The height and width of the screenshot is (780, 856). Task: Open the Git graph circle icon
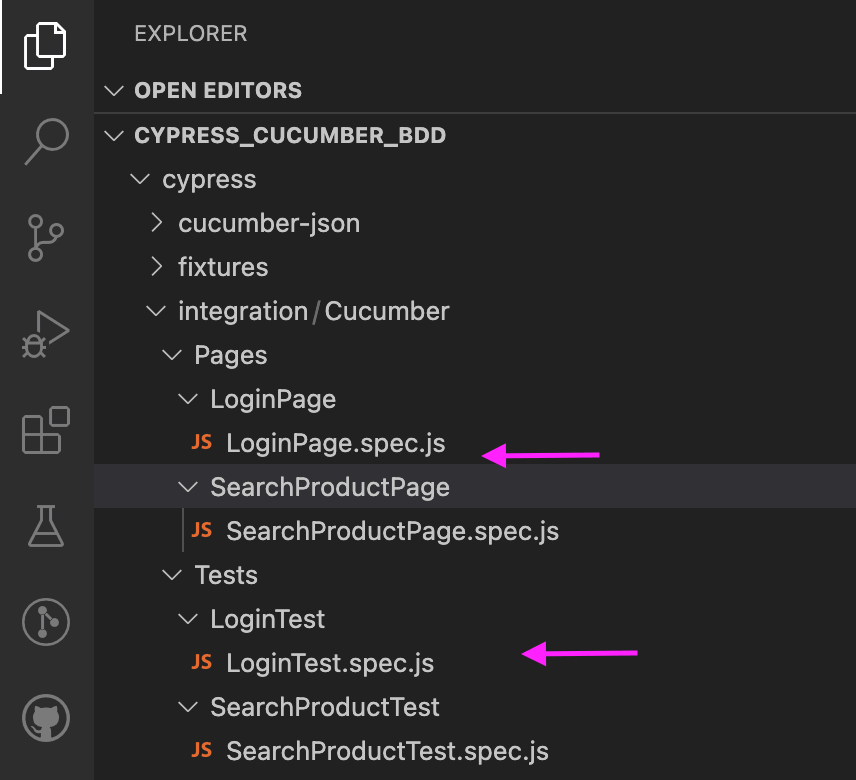tap(46, 622)
